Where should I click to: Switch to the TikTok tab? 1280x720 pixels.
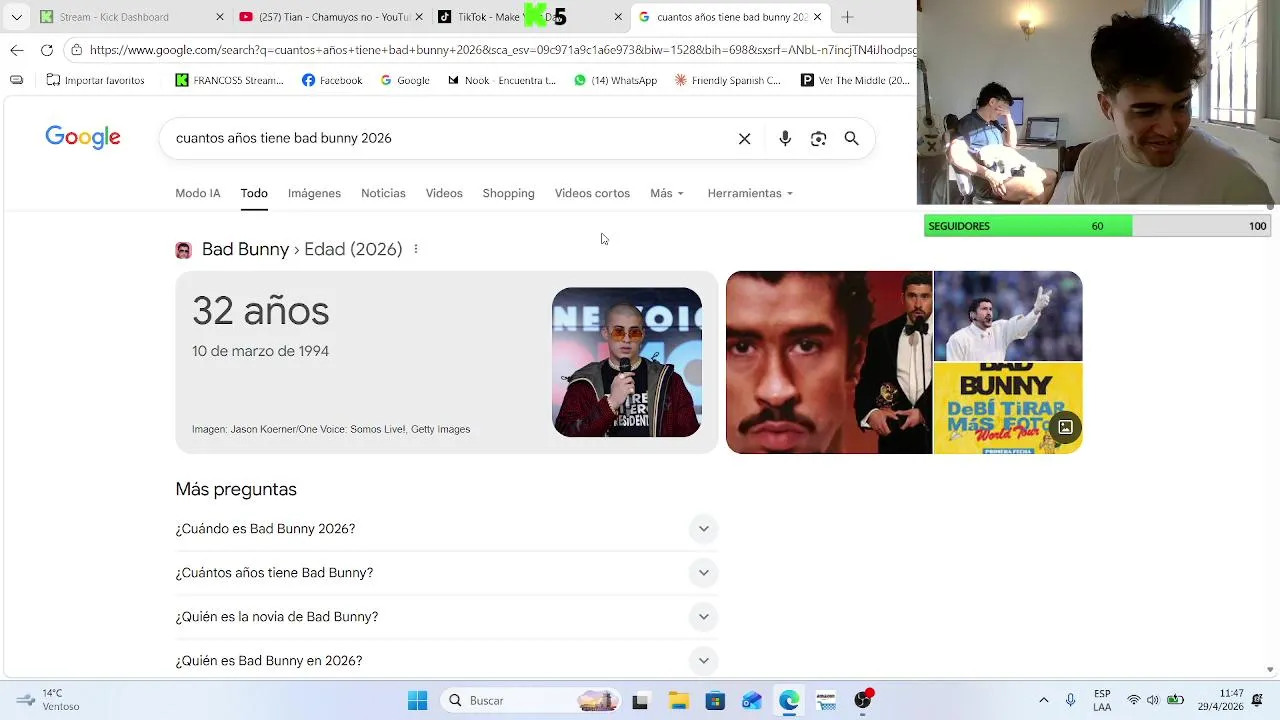(520, 17)
